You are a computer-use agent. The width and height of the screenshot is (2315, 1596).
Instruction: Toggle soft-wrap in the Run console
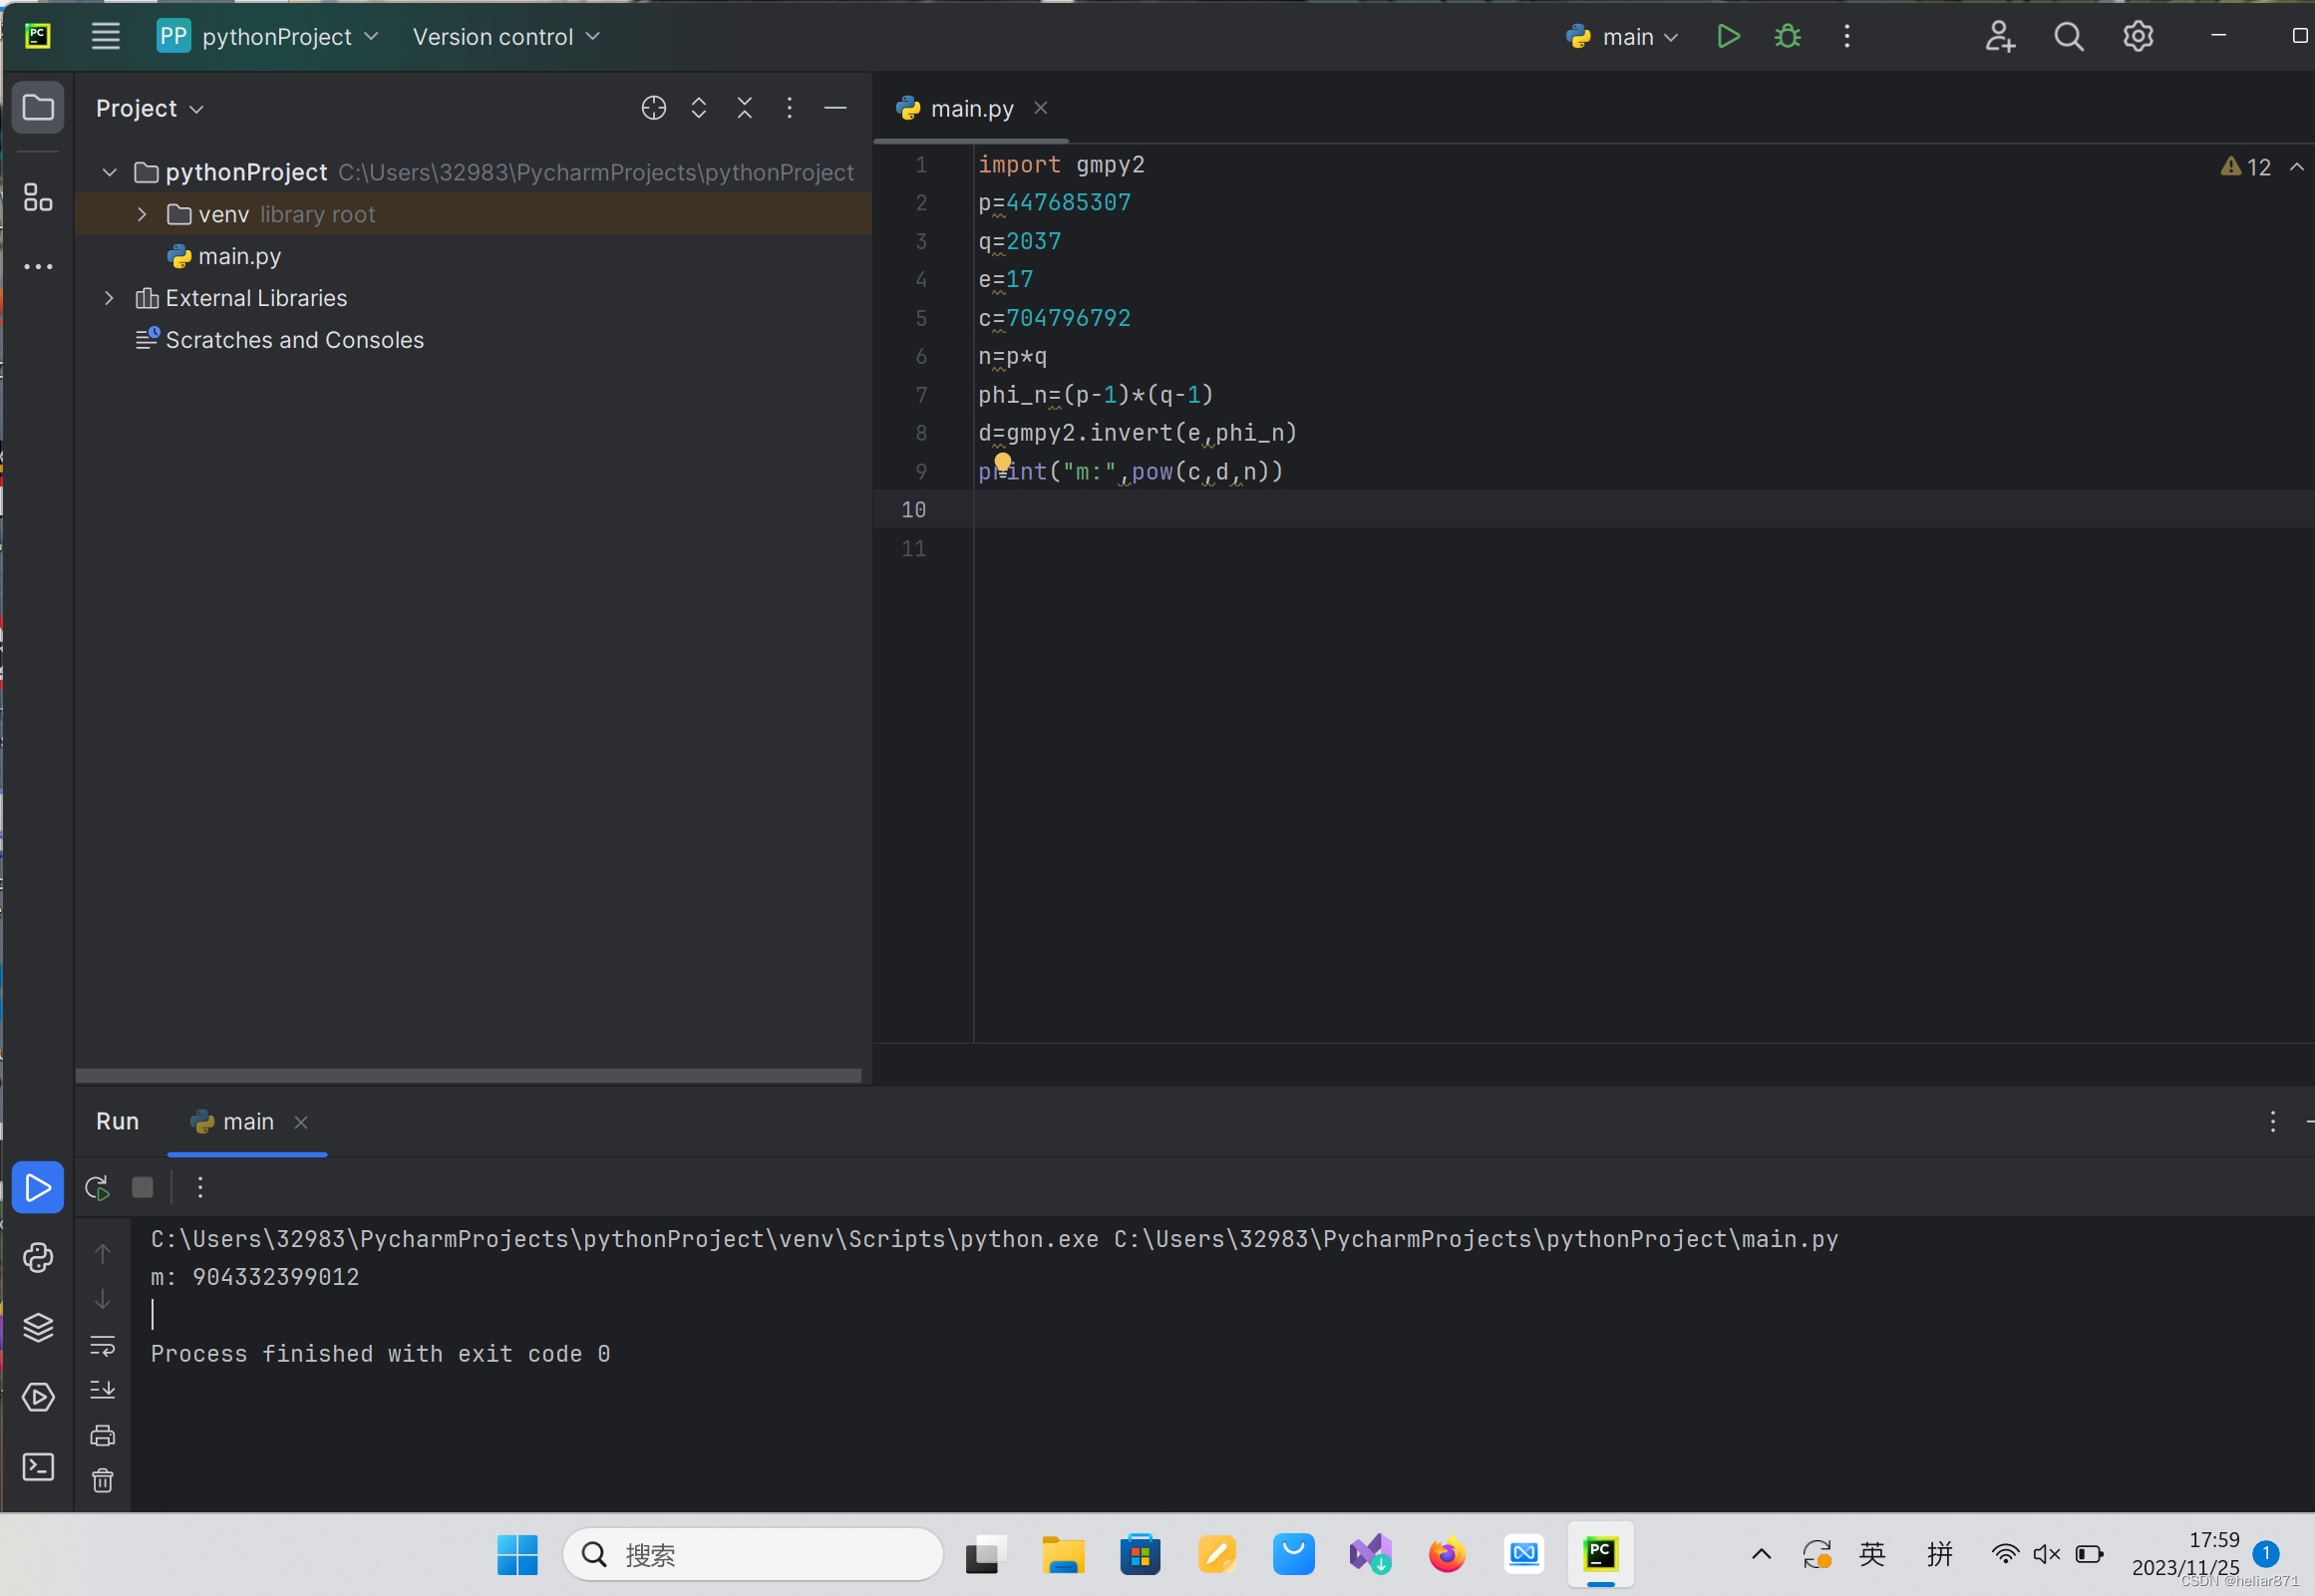[x=102, y=1345]
